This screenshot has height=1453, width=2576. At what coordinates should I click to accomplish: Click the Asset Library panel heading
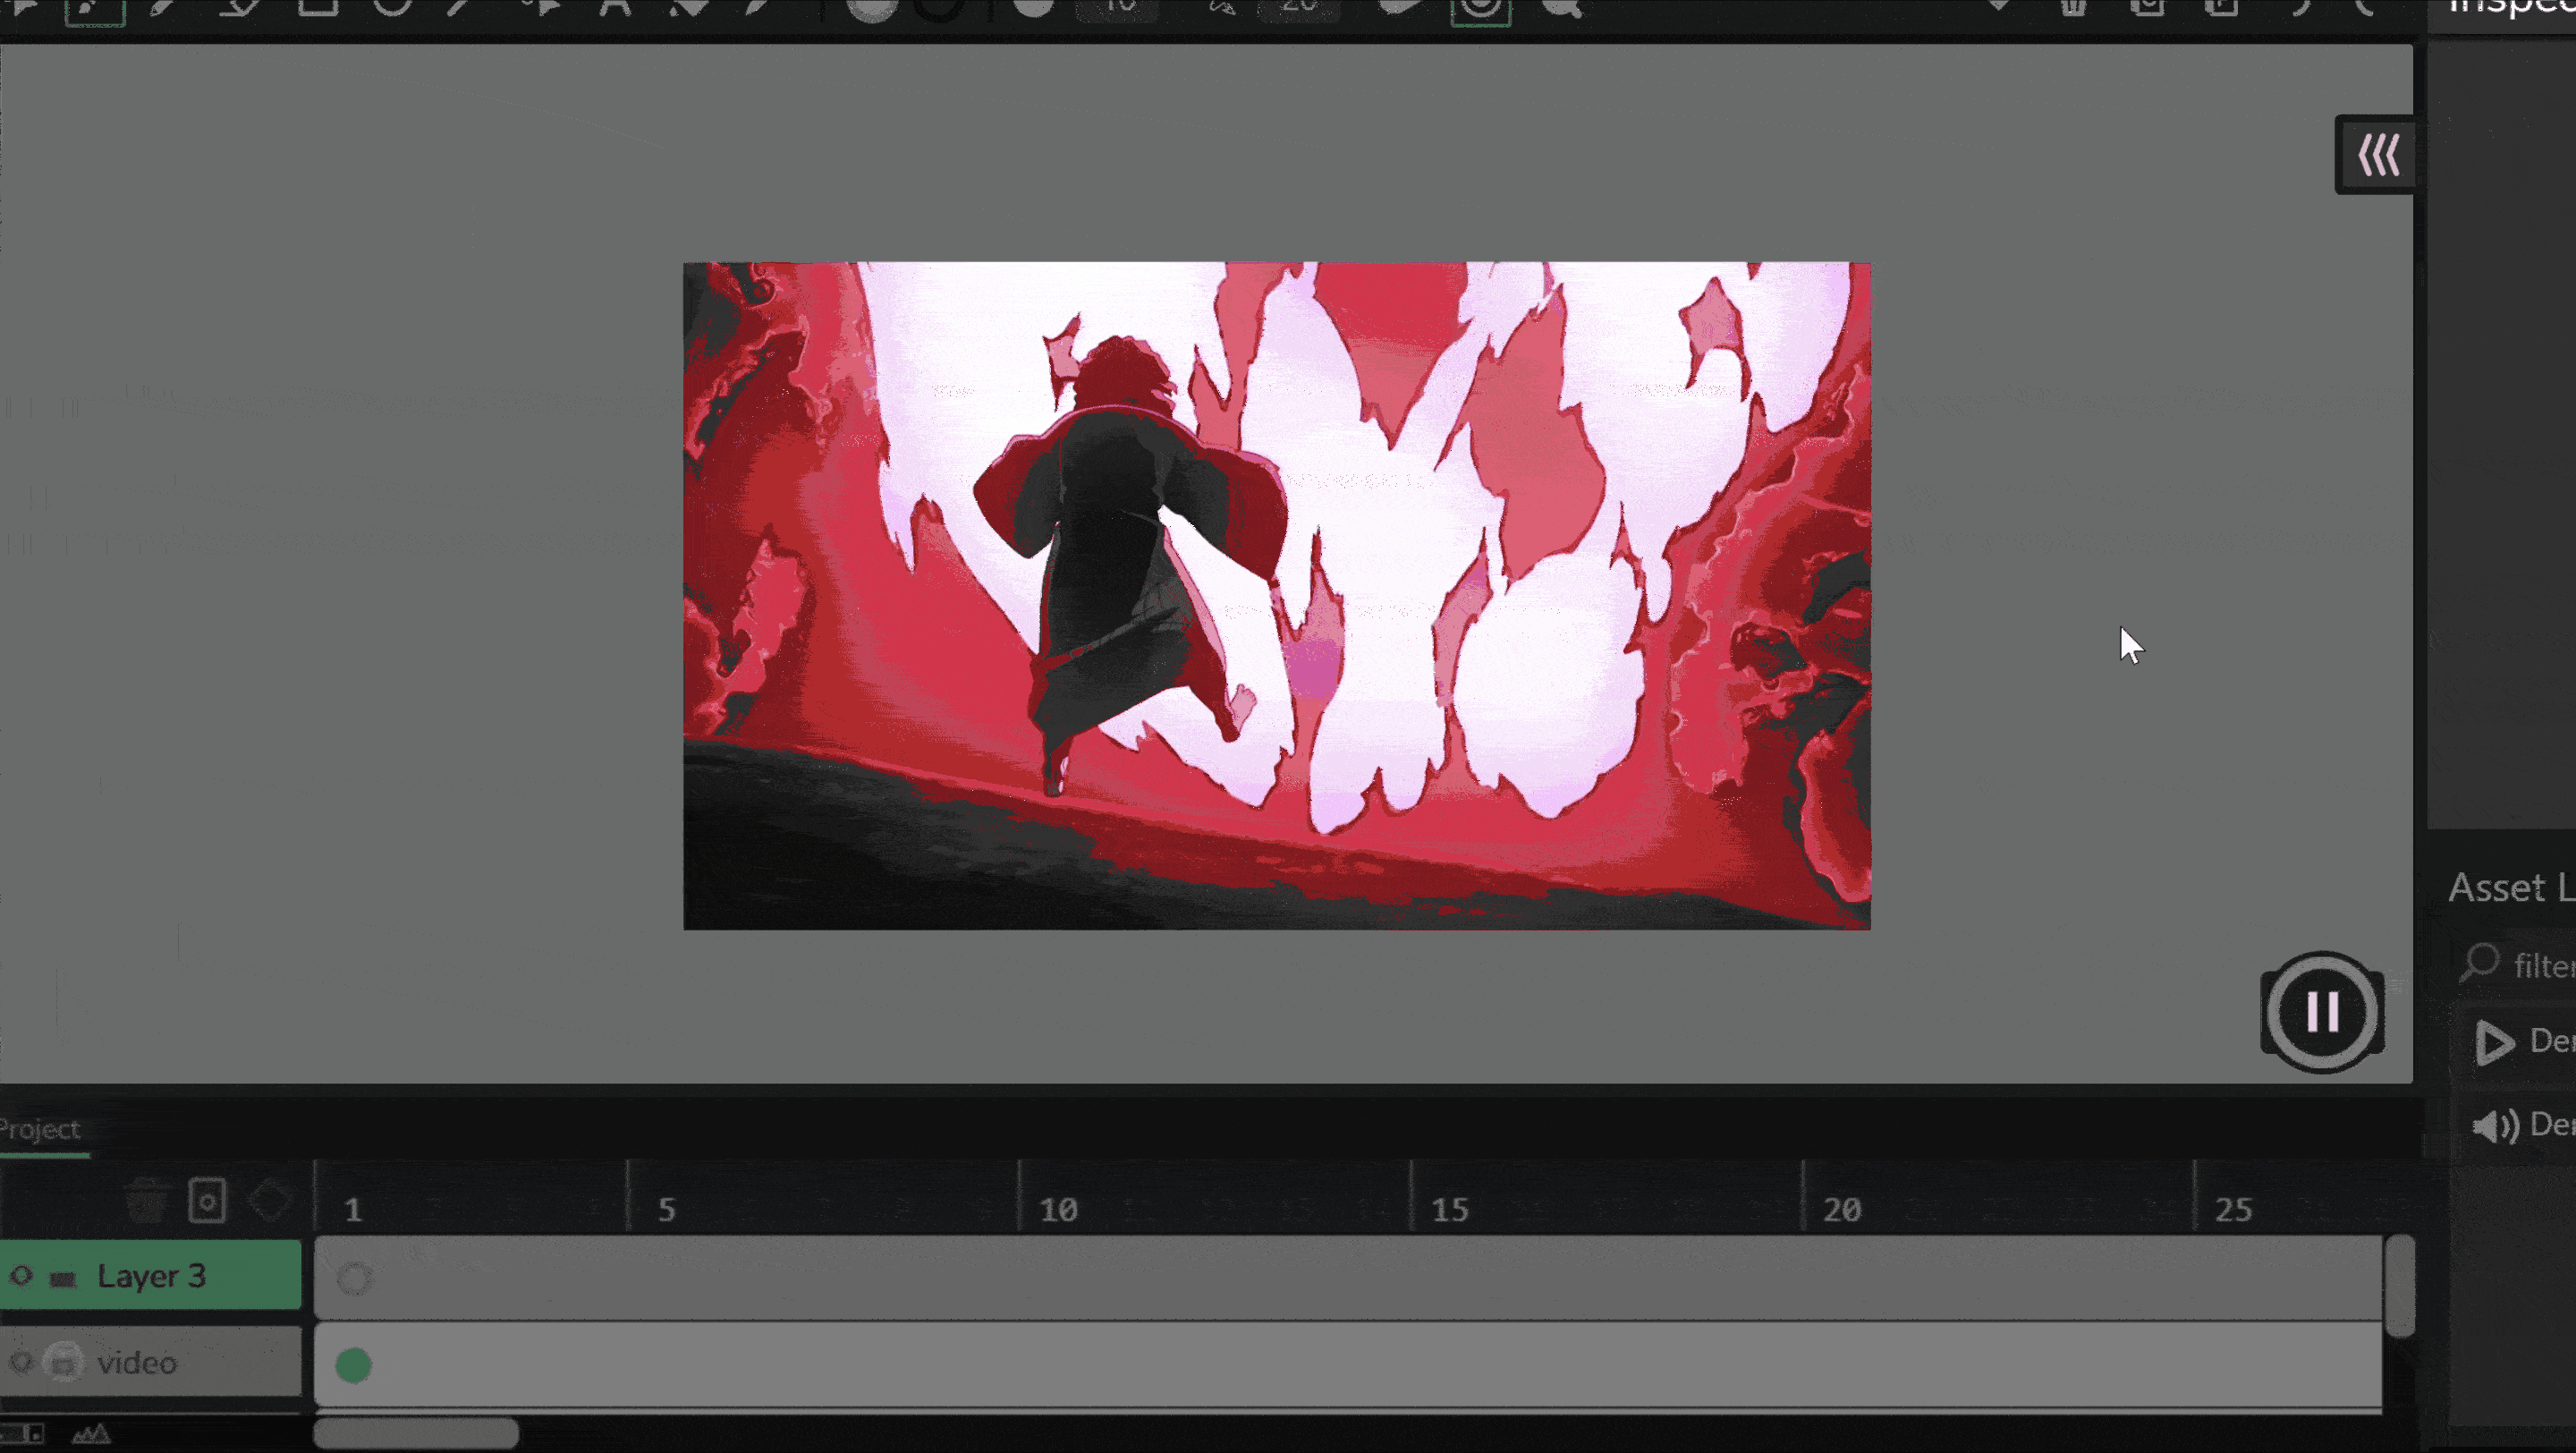2512,888
